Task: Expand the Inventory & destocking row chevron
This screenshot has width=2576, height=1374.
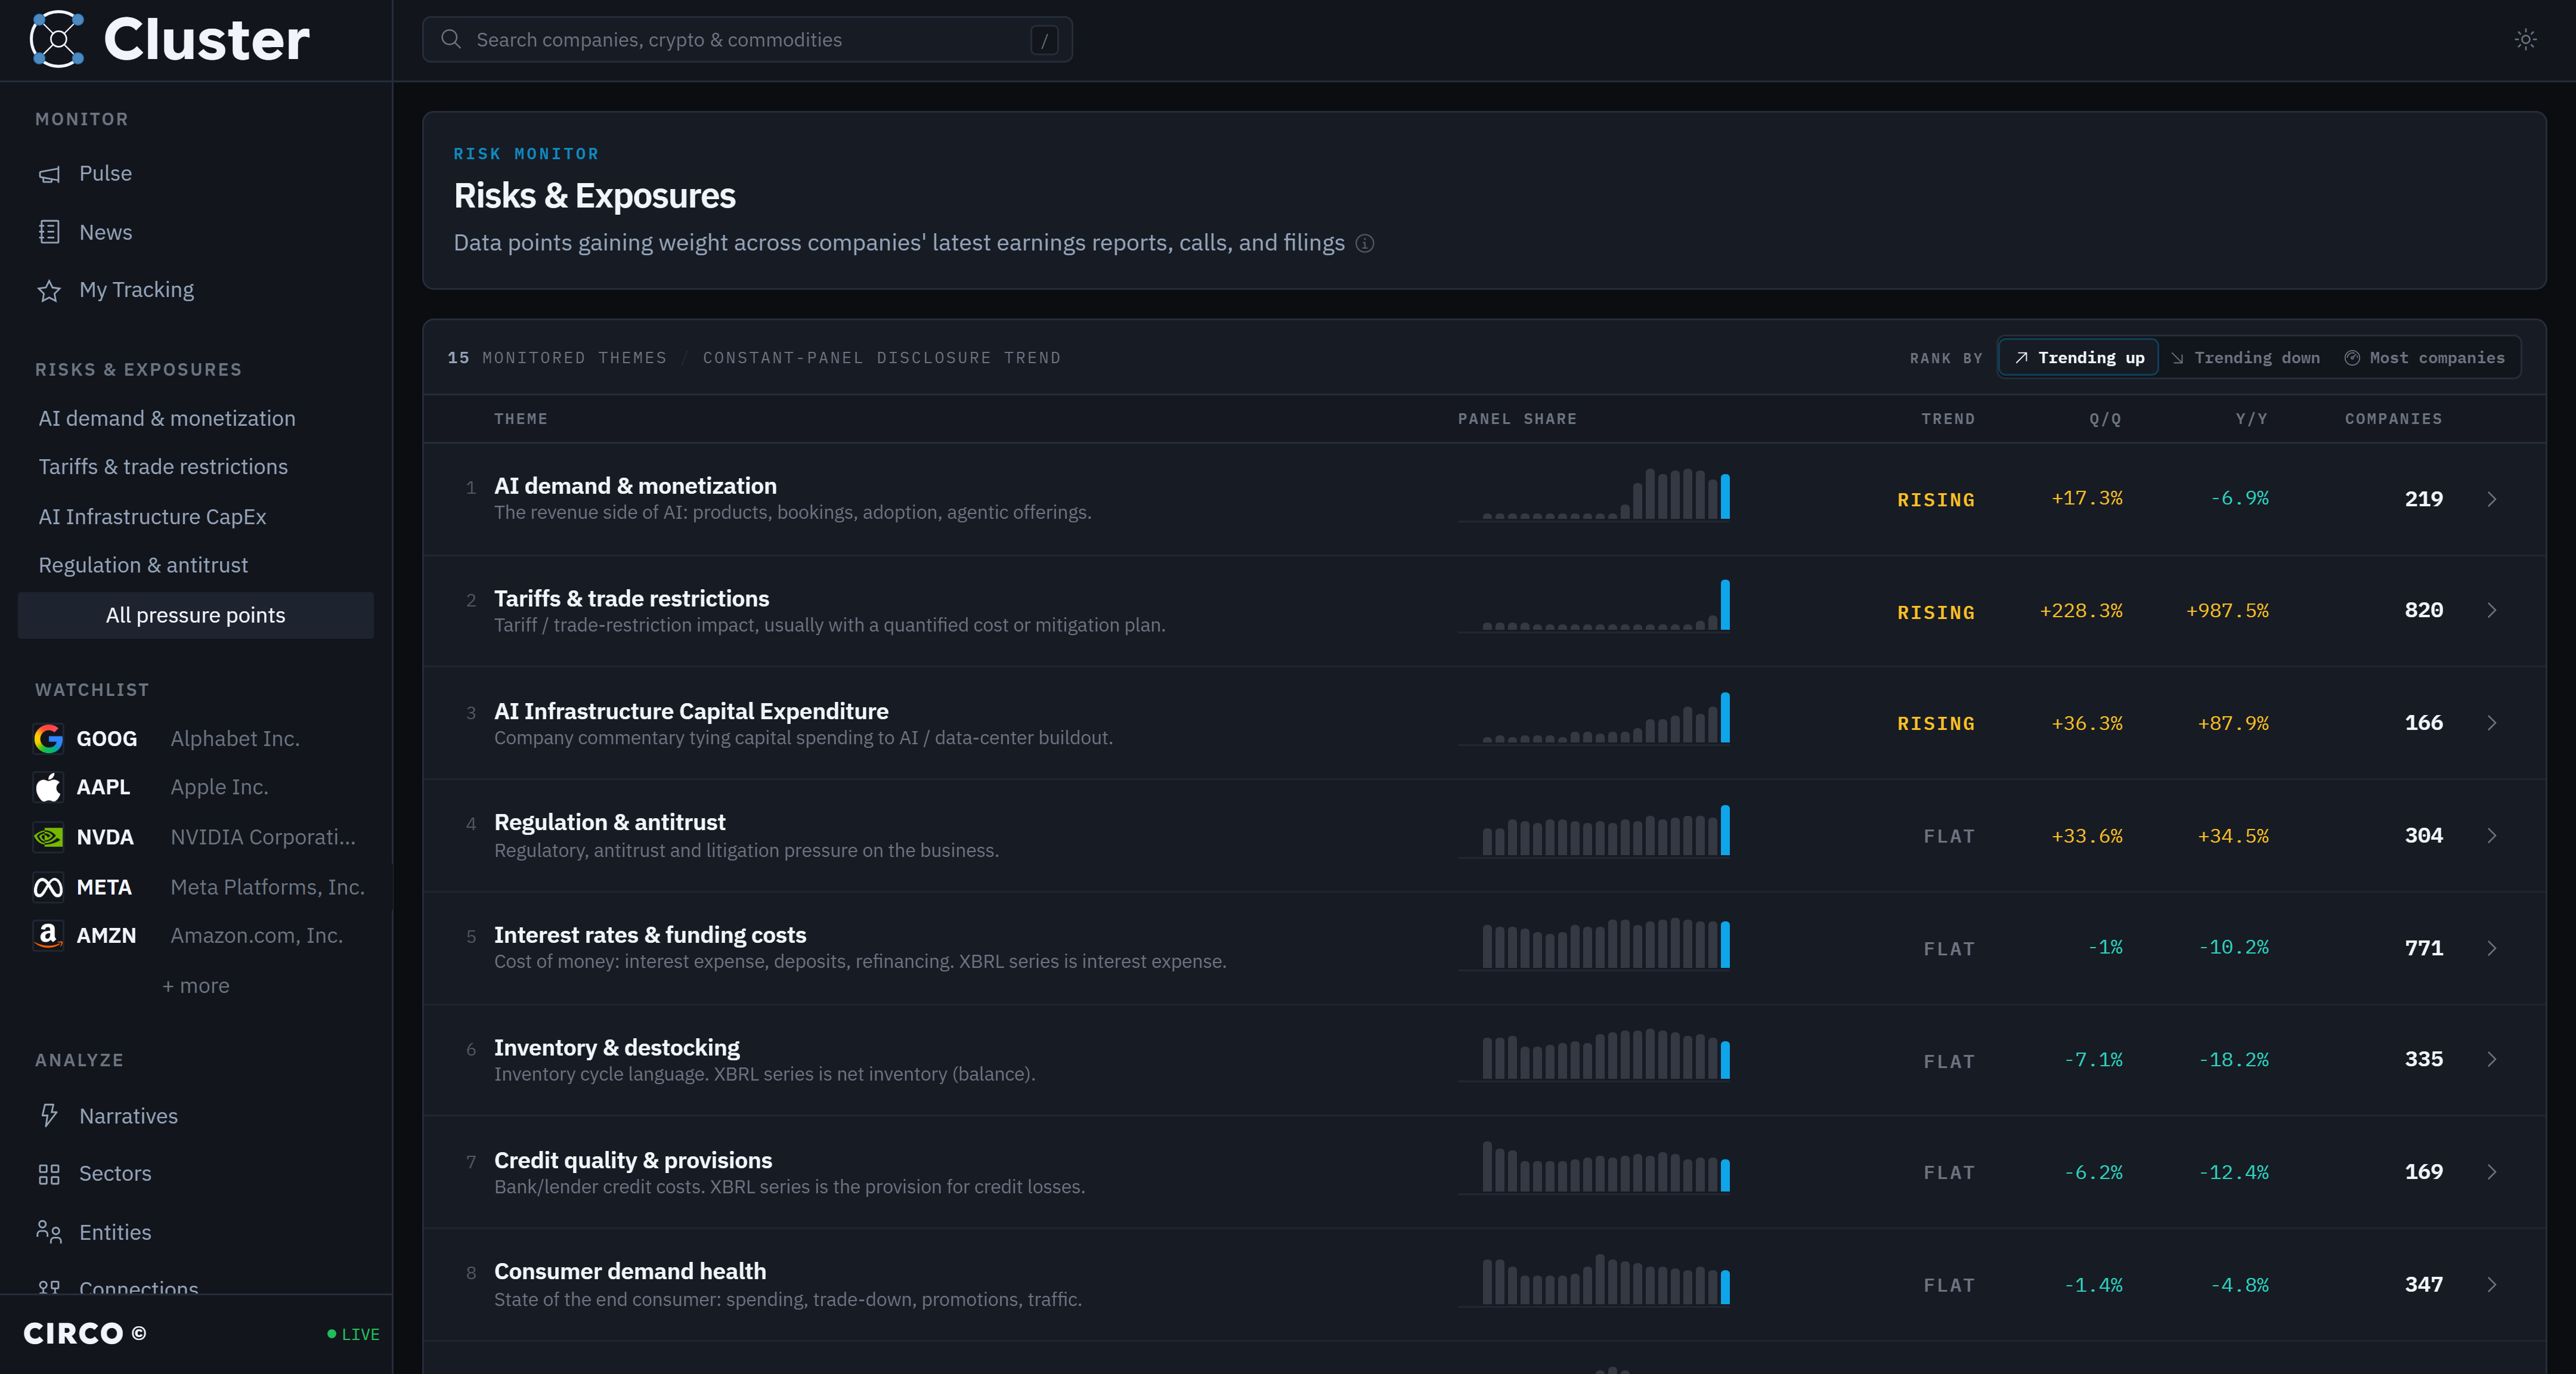Action: 2492,1059
